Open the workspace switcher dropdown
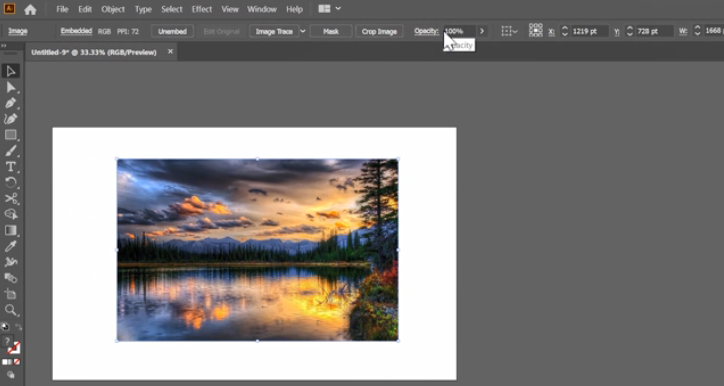Image resolution: width=724 pixels, height=386 pixels. click(x=330, y=9)
